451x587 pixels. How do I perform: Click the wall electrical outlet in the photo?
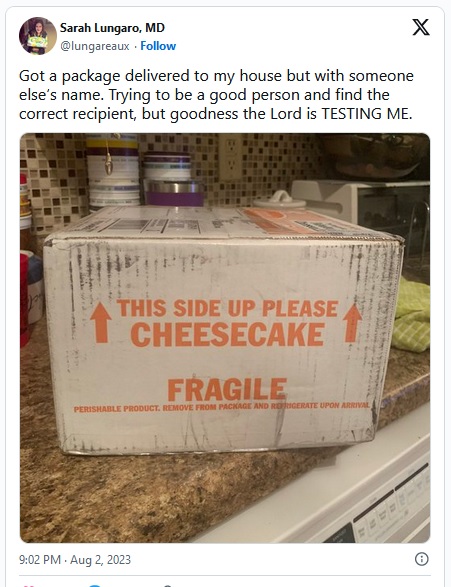pos(231,158)
